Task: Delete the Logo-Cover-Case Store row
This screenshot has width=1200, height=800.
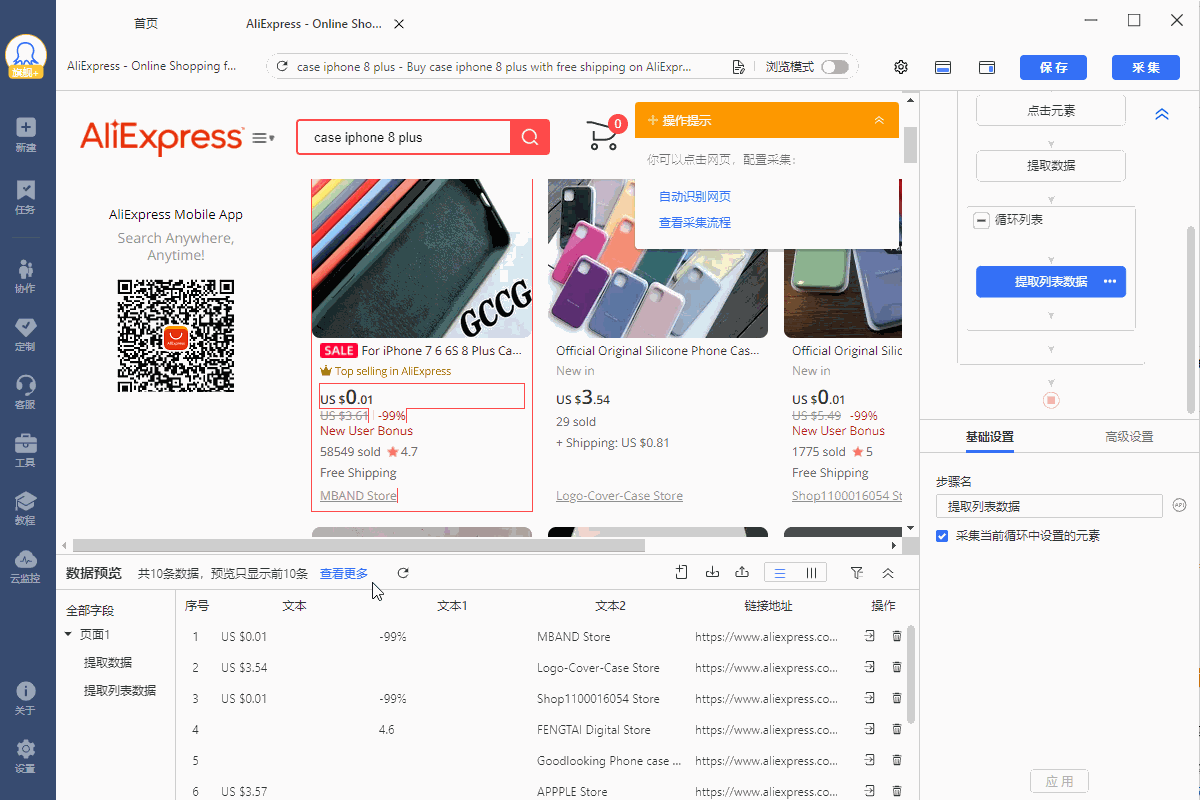Action: pos(897,667)
